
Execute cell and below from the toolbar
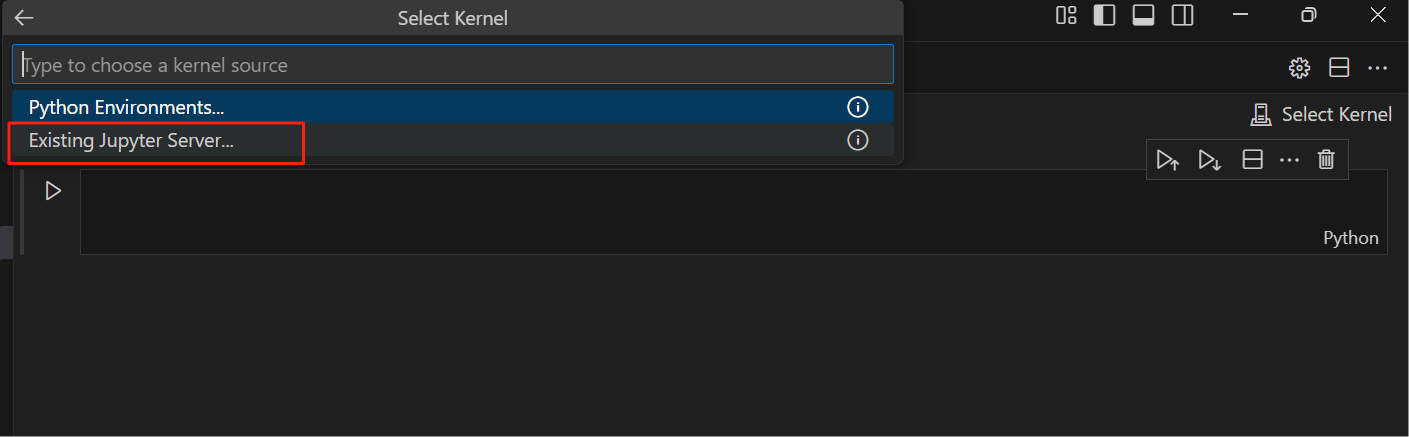coord(1210,160)
